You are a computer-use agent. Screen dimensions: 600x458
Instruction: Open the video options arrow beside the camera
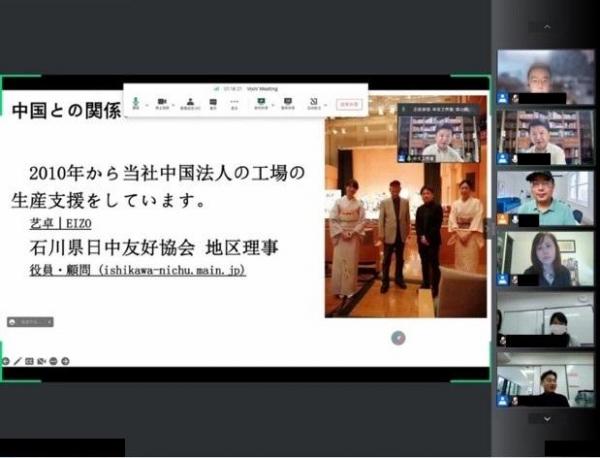click(173, 105)
